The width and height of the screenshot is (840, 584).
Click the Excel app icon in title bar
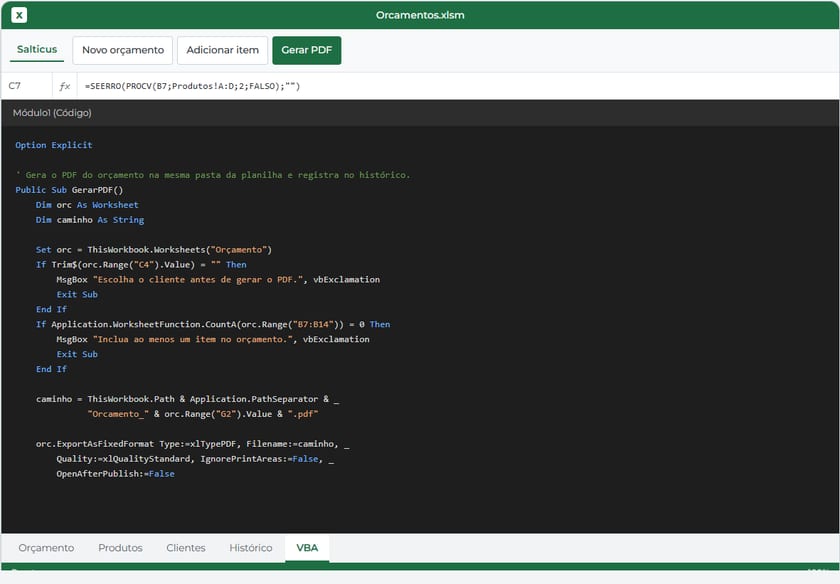[19, 15]
